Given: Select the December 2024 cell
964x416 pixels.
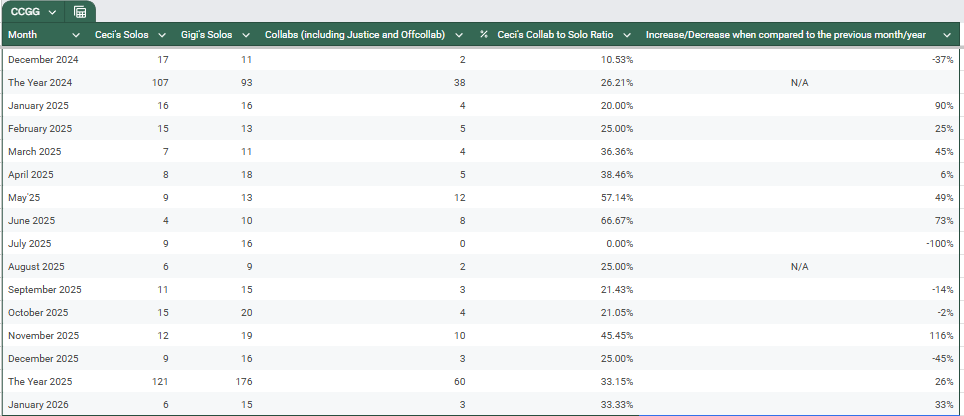Looking at the screenshot, I should click(x=43, y=60).
